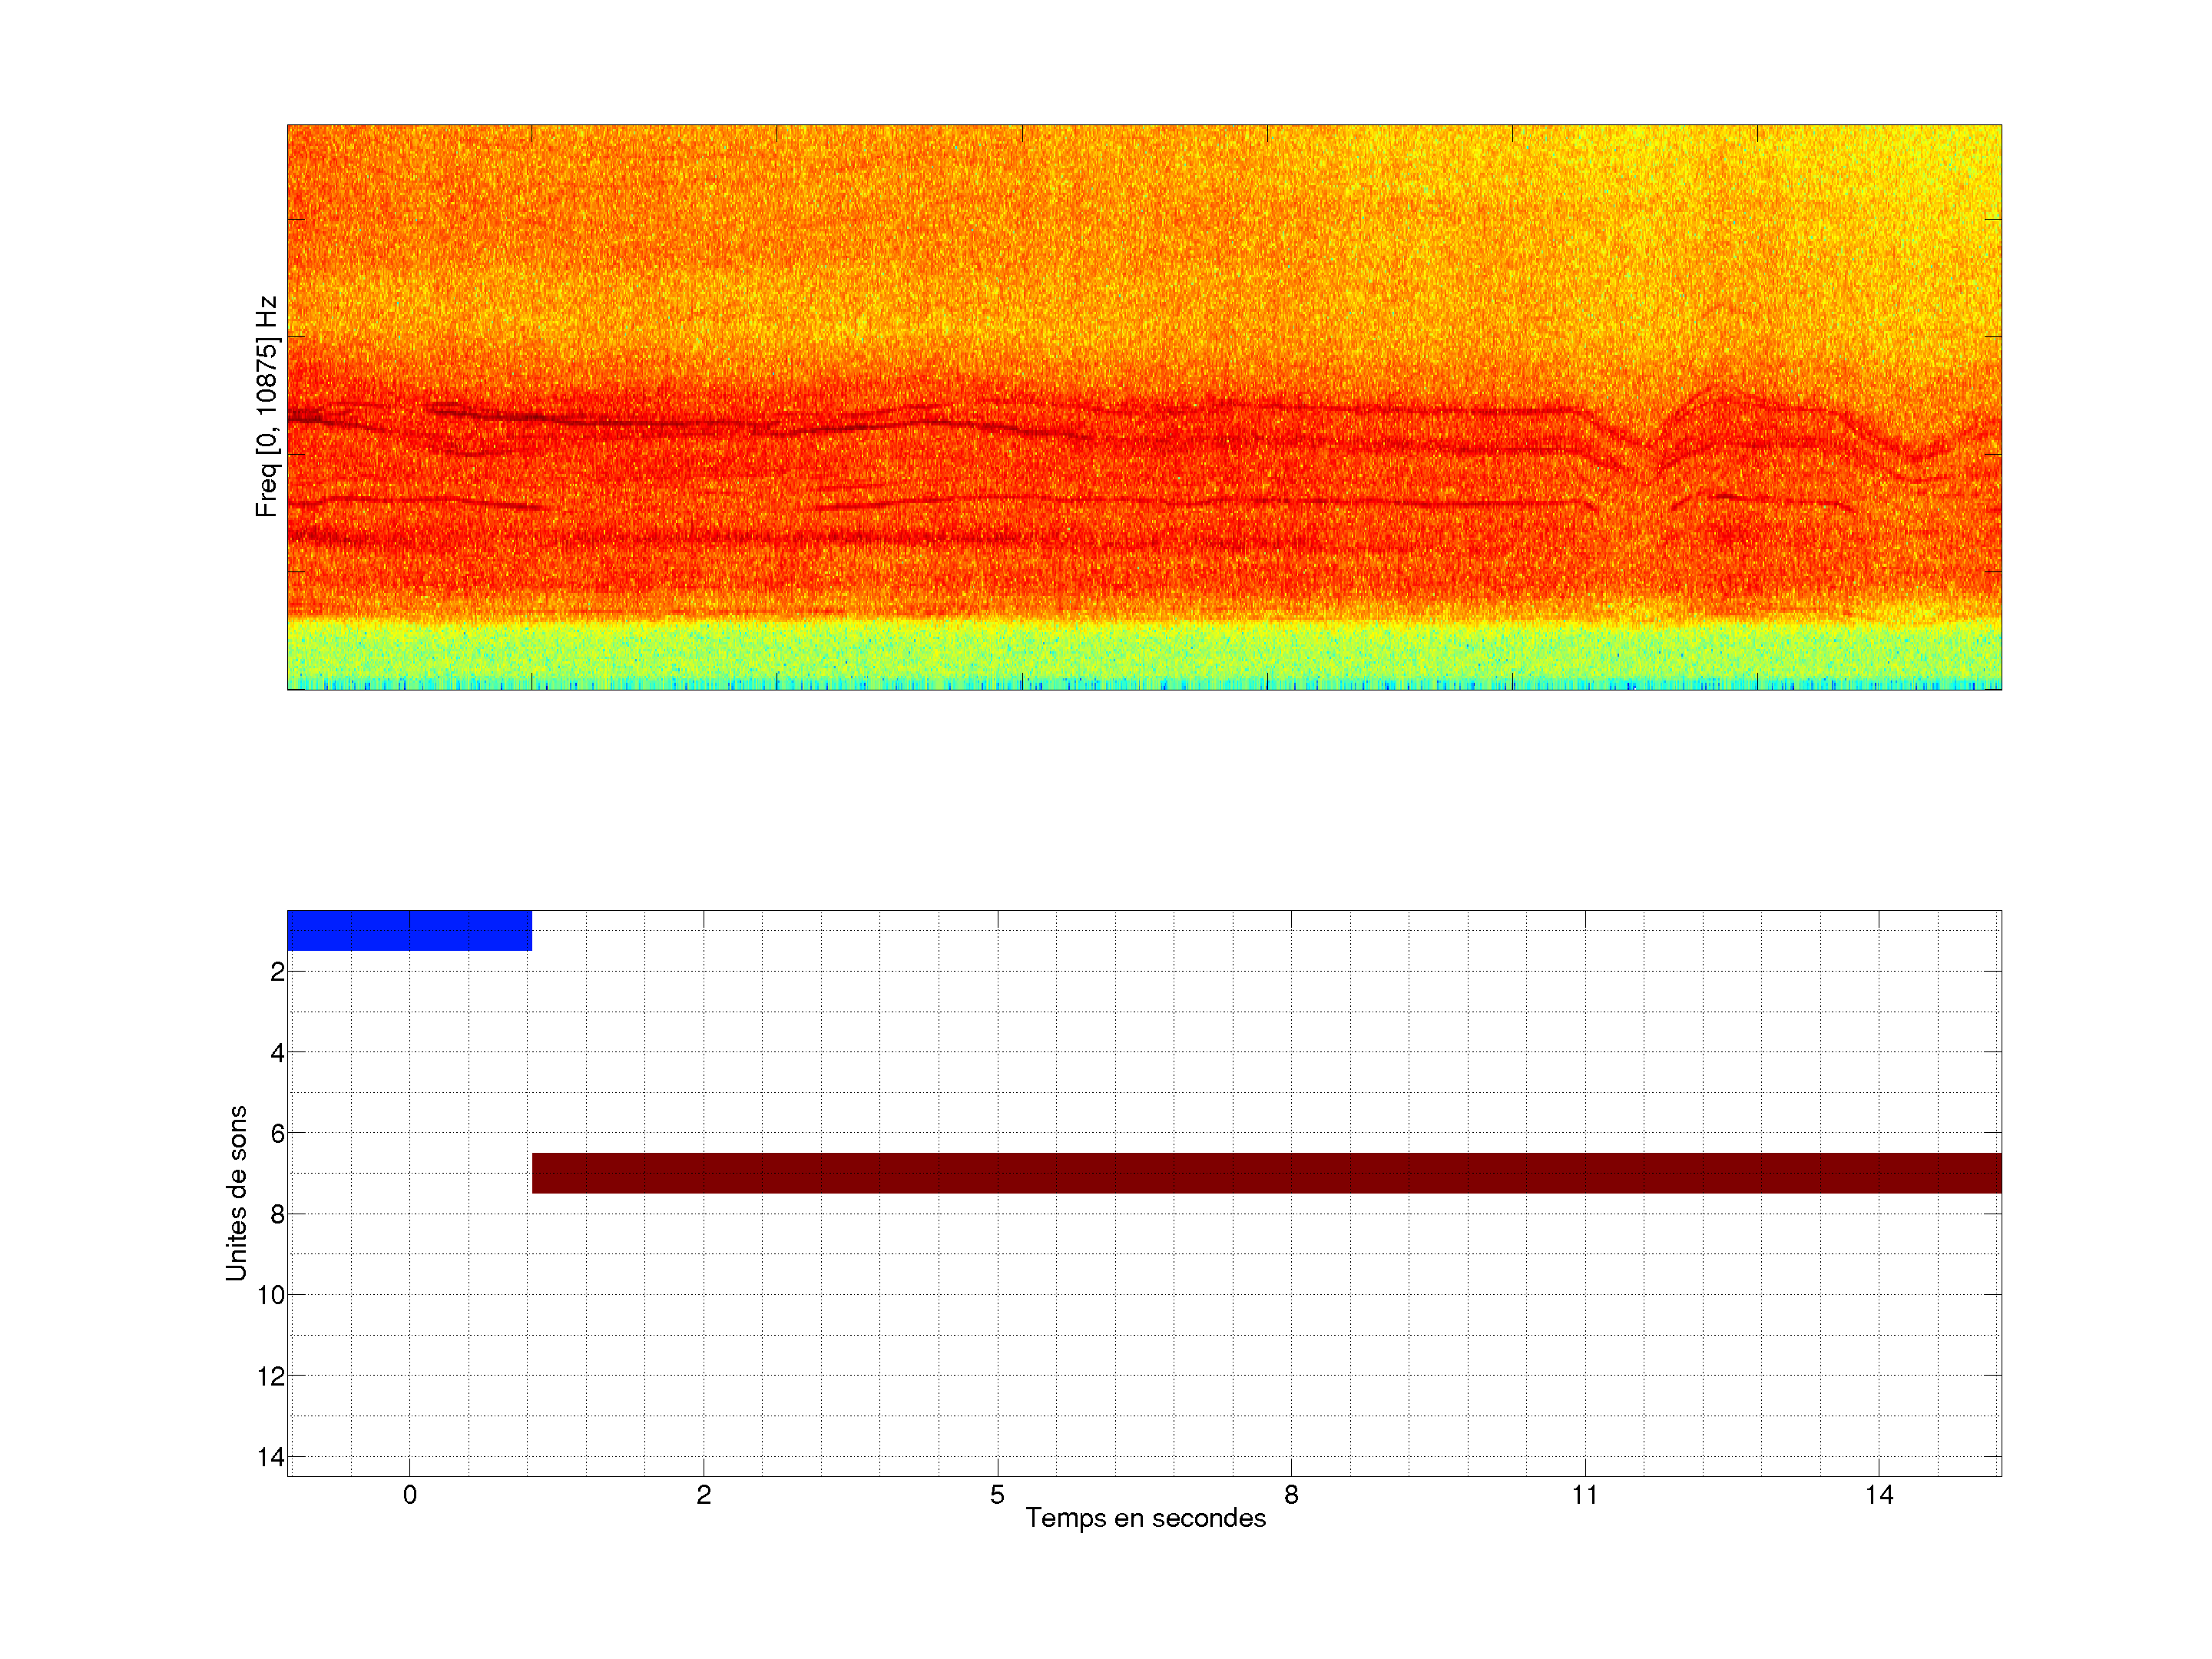Click y-axis tick label 2
The width and height of the screenshot is (2212, 1659).
(x=277, y=972)
